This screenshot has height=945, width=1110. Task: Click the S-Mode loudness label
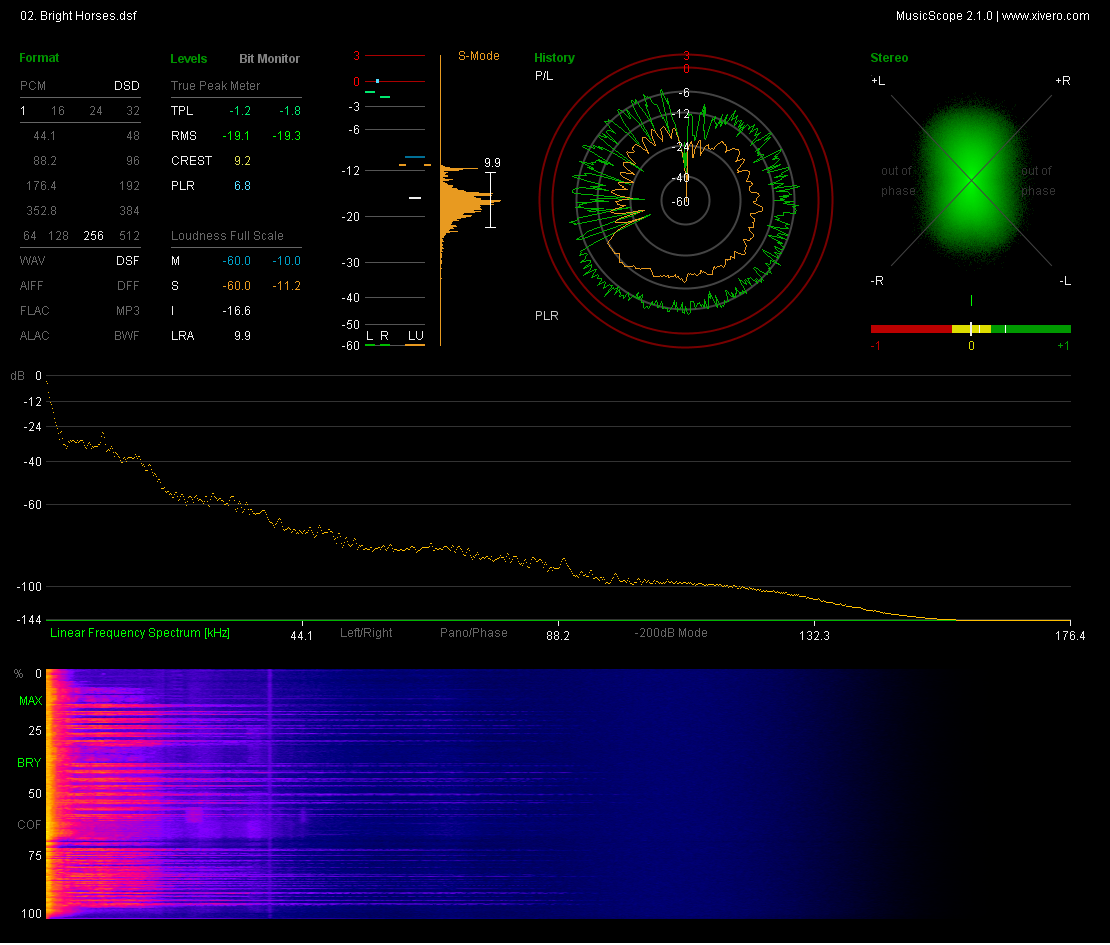(x=478, y=56)
